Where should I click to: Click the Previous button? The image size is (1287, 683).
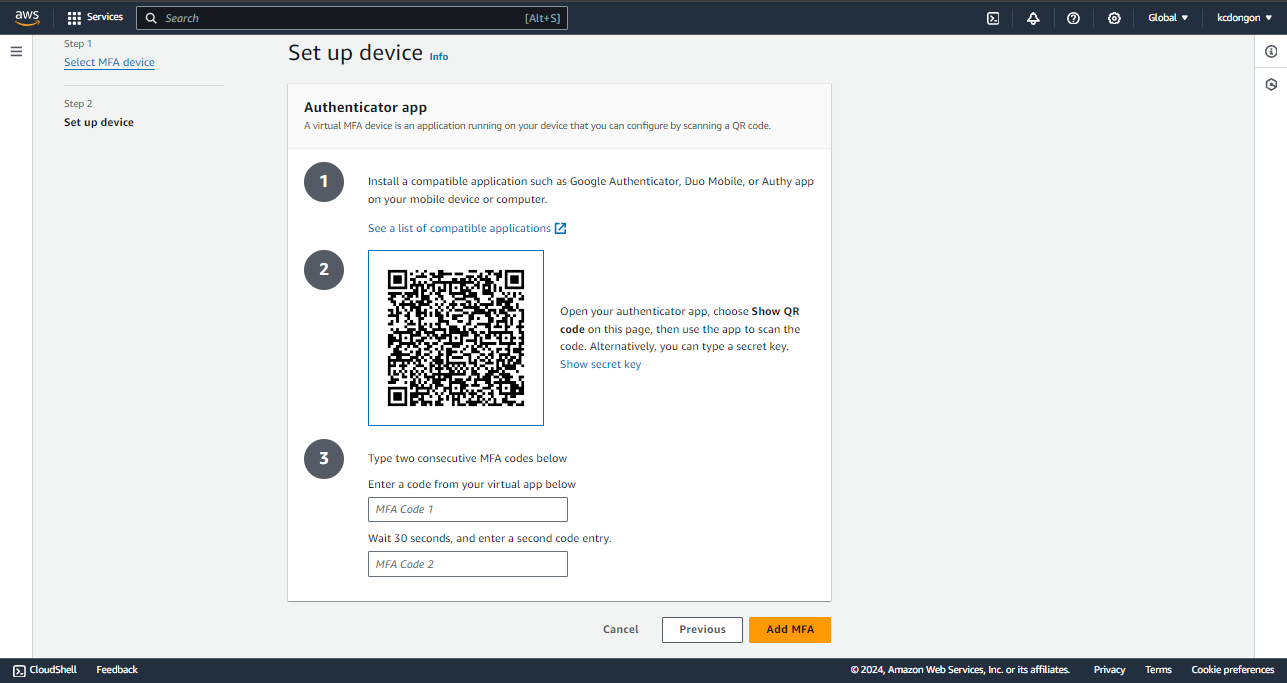(702, 630)
